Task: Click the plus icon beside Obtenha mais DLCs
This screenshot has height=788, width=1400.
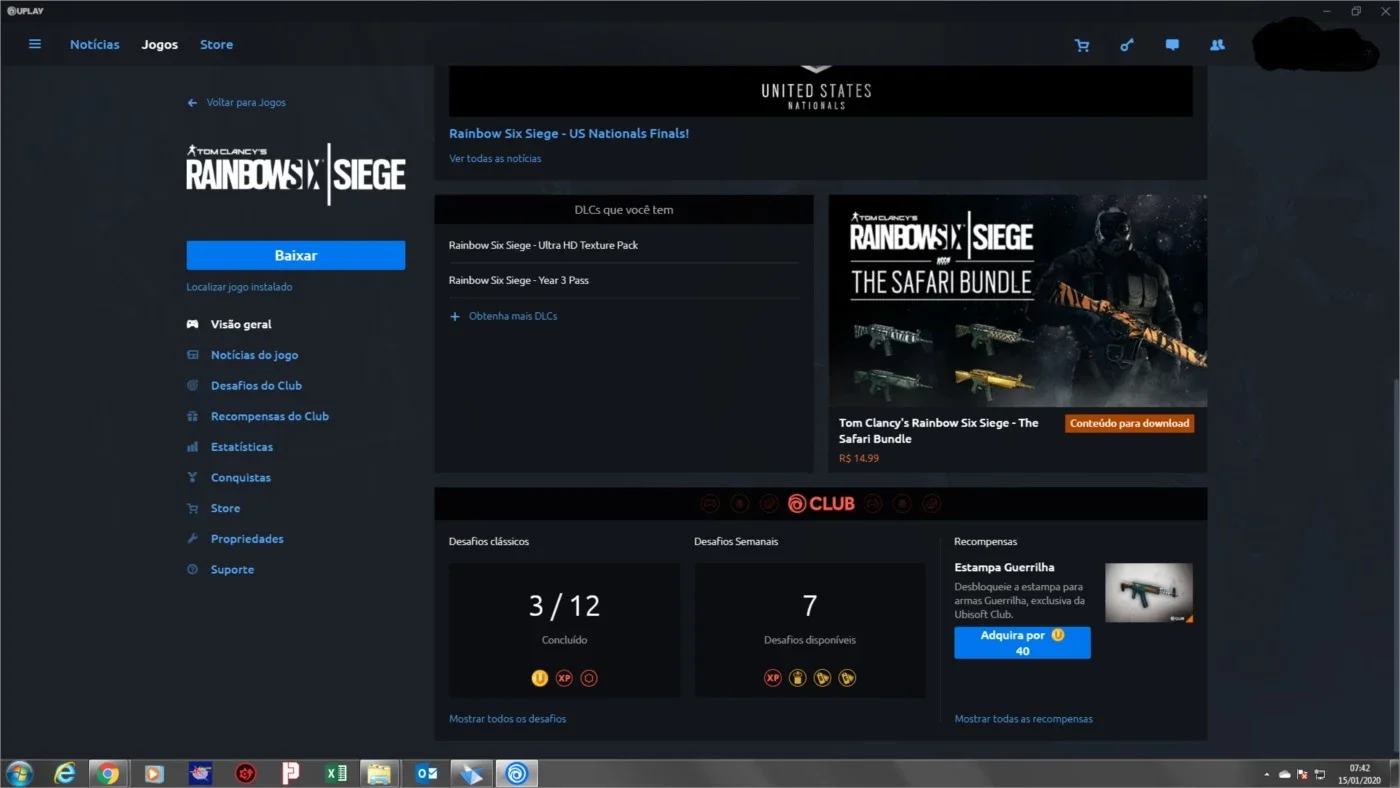Action: [x=455, y=316]
